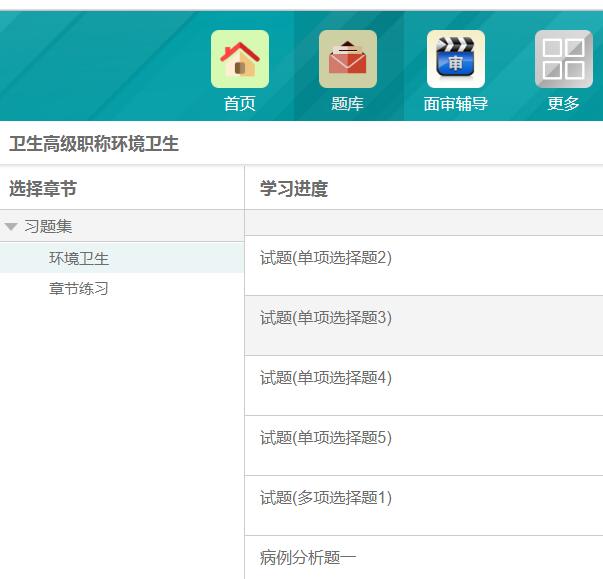Select the 题库 label in the navigation bar

(348, 104)
